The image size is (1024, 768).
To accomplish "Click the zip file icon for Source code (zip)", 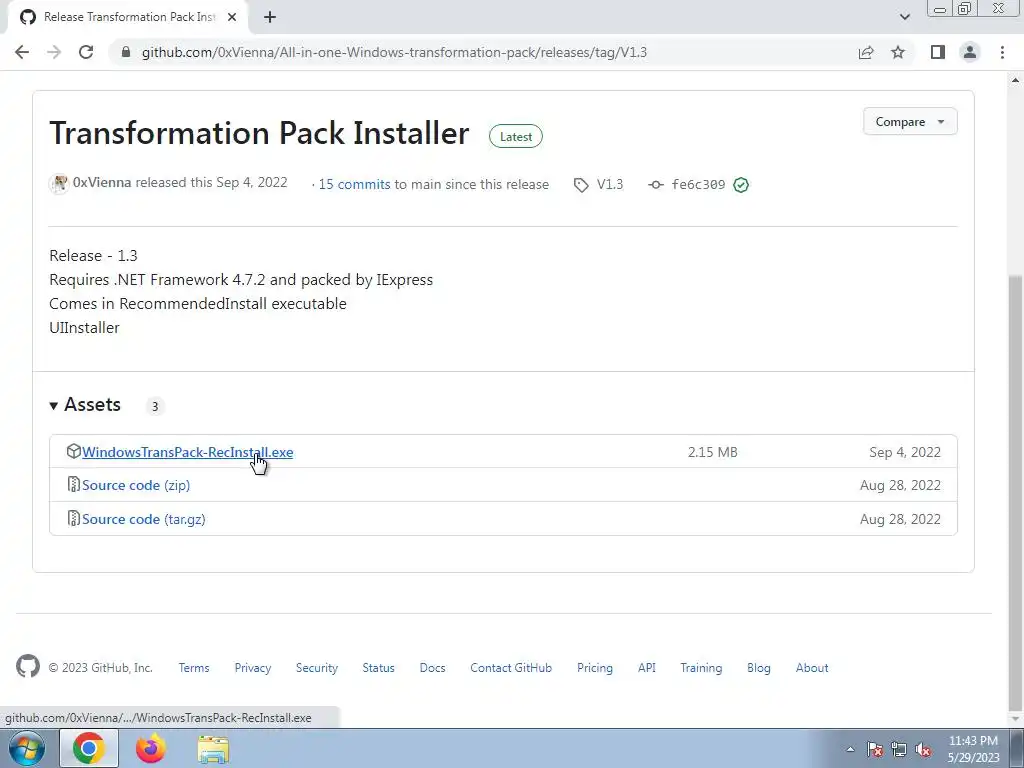I will 73,485.
